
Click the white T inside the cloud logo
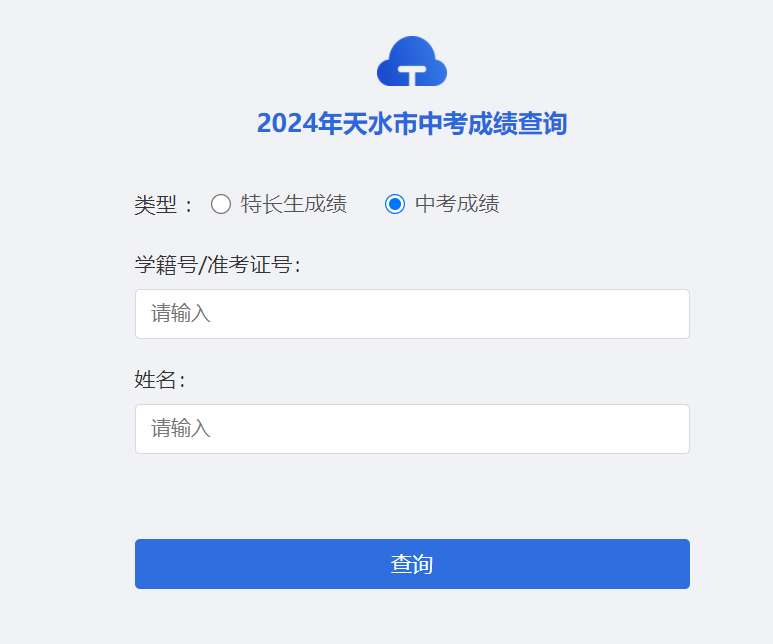(x=412, y=74)
